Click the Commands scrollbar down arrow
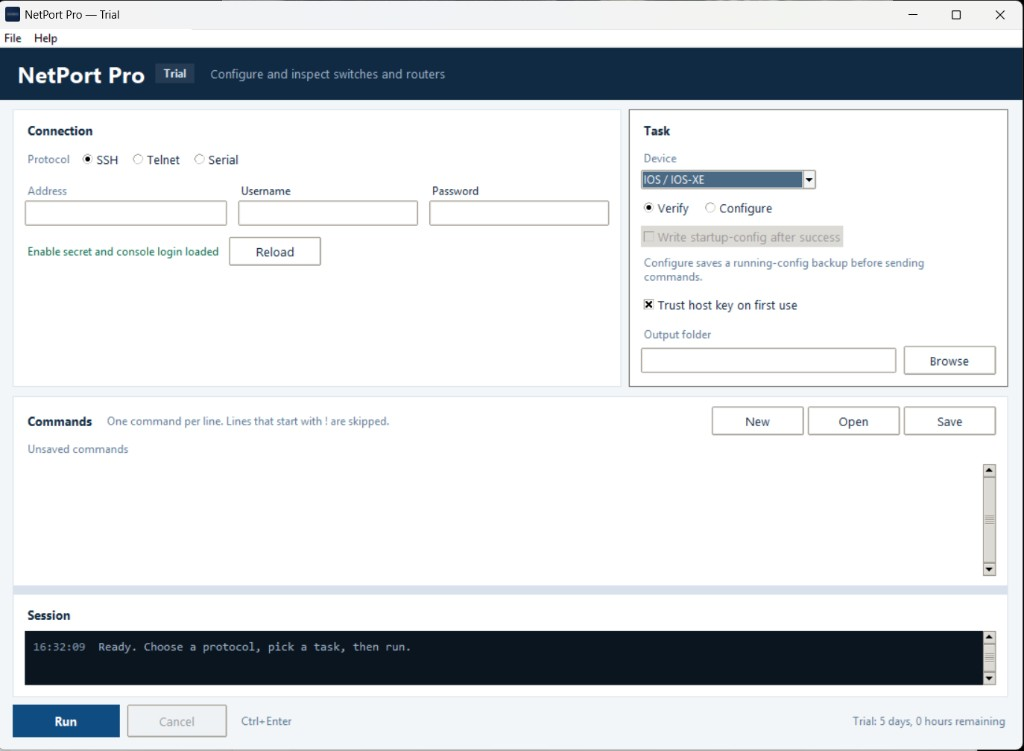 click(x=989, y=569)
